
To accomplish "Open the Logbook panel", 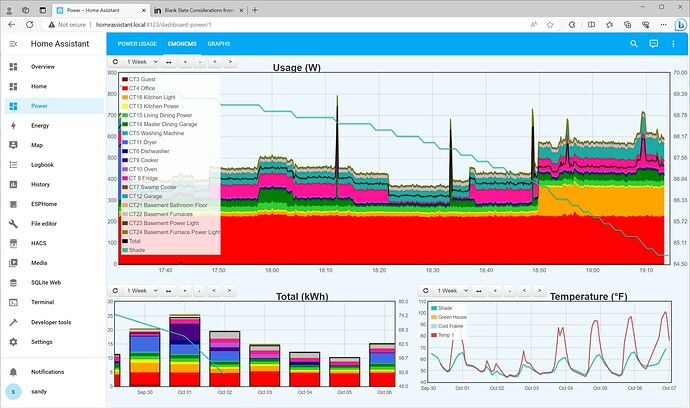I will coord(54,165).
